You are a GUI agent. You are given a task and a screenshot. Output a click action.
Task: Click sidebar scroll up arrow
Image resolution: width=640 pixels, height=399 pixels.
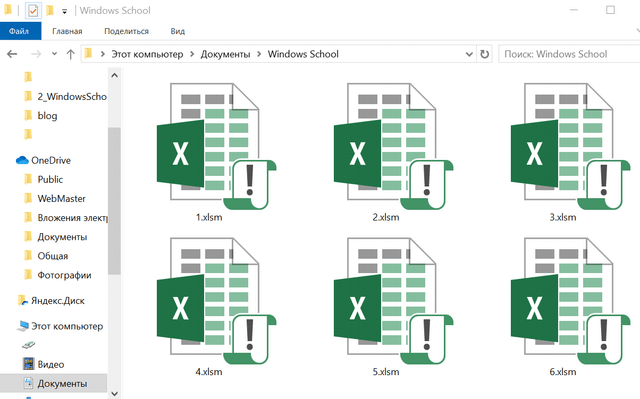(x=114, y=75)
